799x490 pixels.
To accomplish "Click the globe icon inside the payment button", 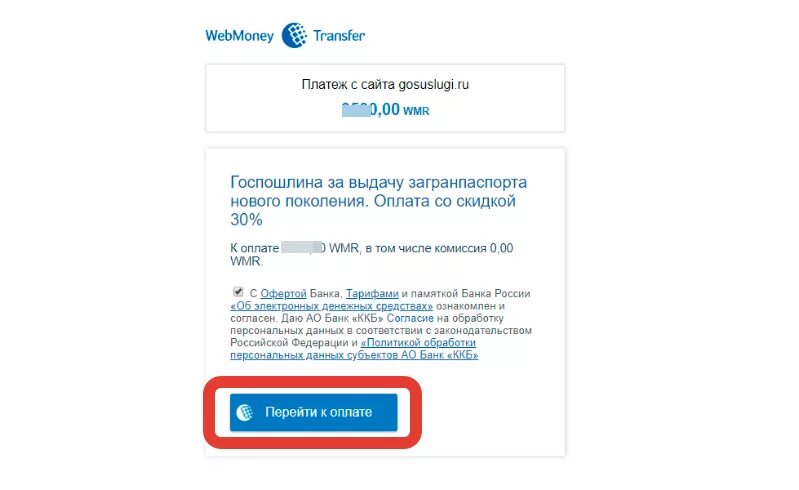I will coord(245,412).
